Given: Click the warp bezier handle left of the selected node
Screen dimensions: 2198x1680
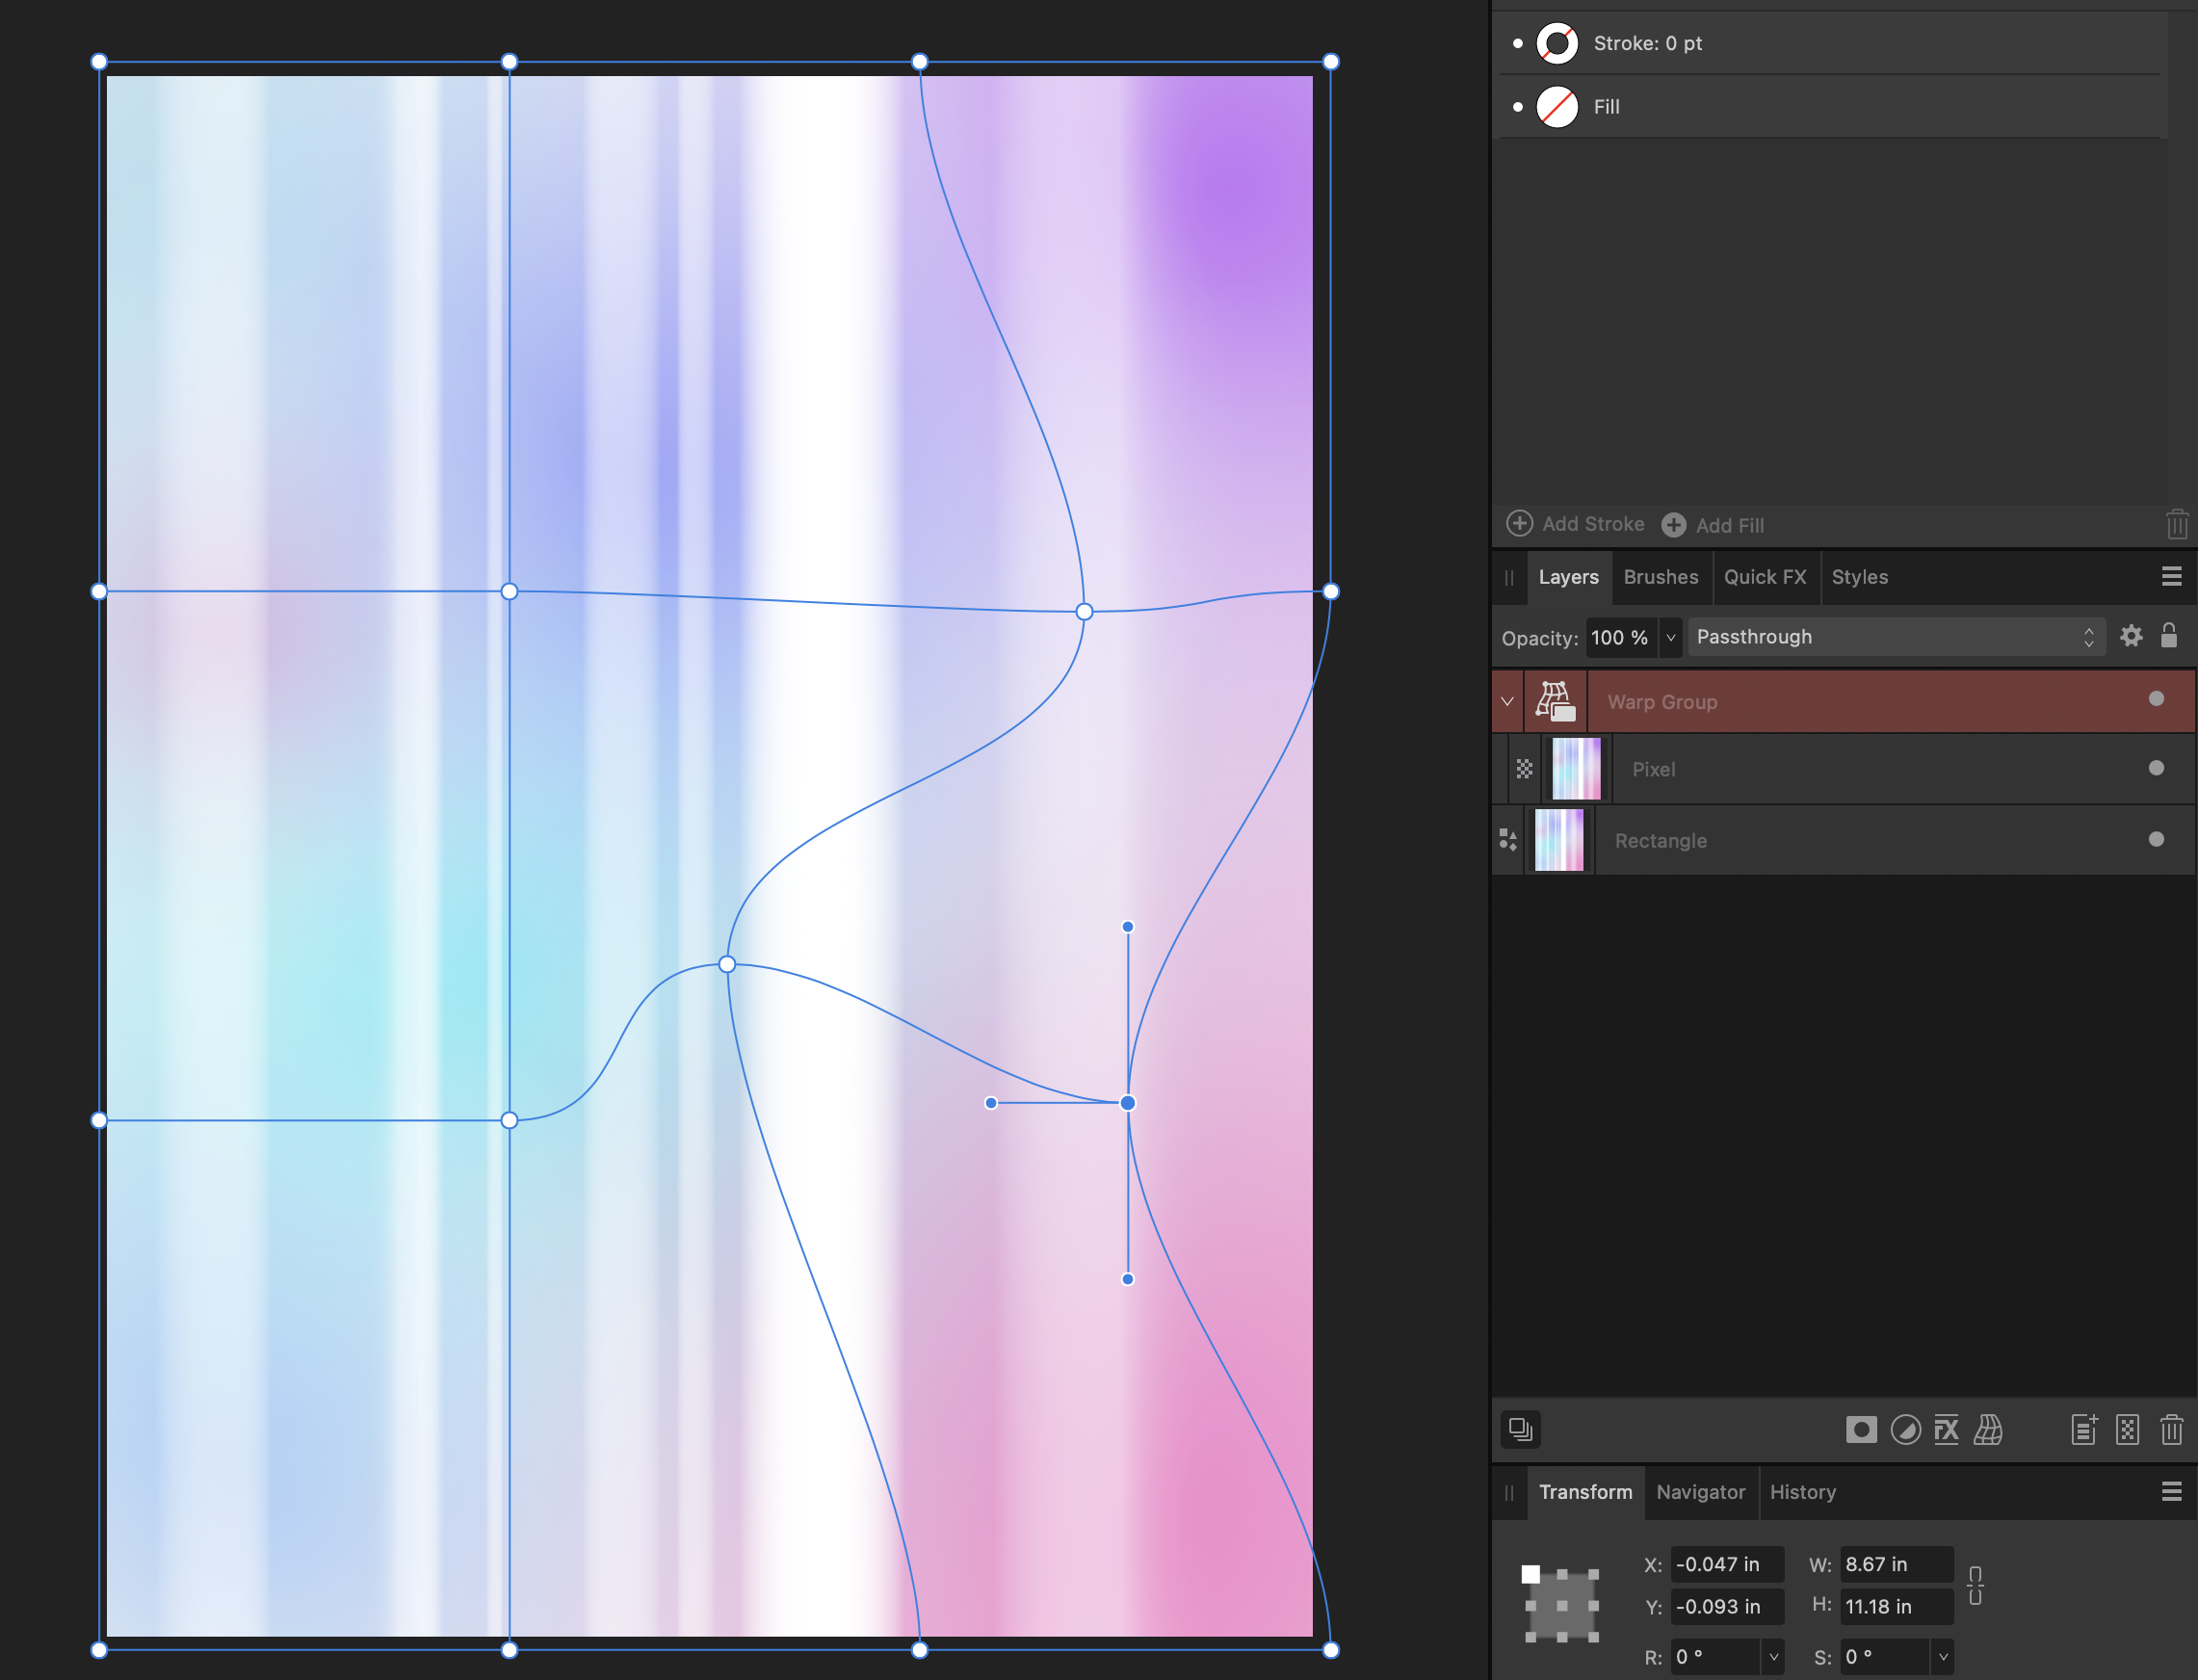Looking at the screenshot, I should [990, 1103].
